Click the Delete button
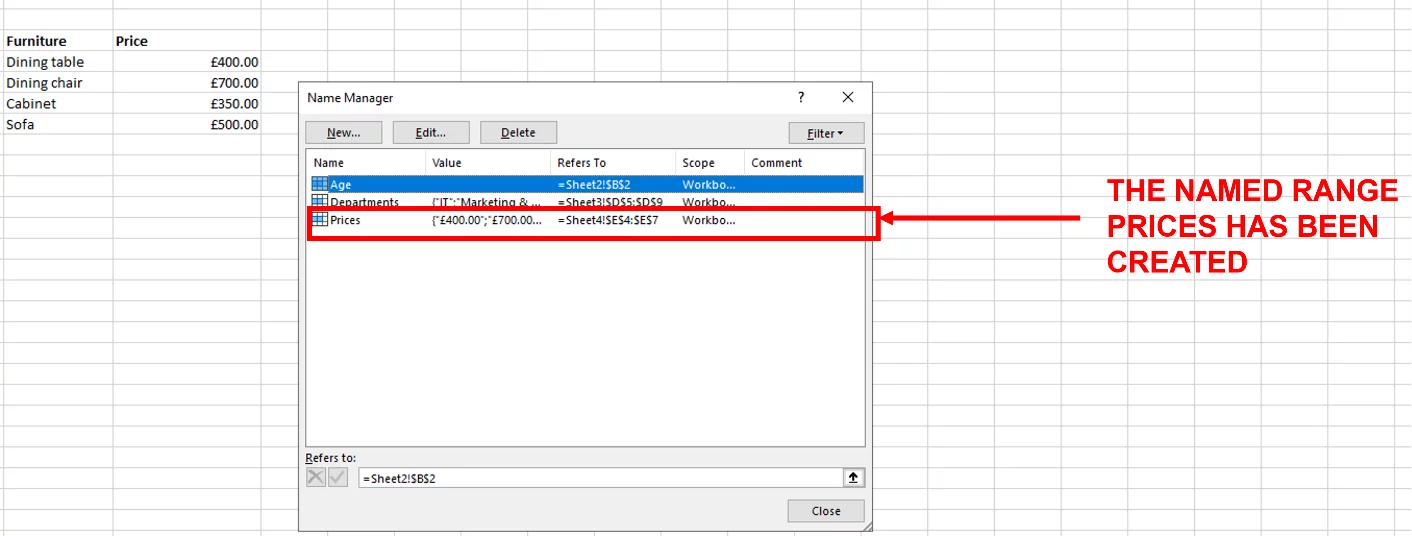 click(518, 133)
